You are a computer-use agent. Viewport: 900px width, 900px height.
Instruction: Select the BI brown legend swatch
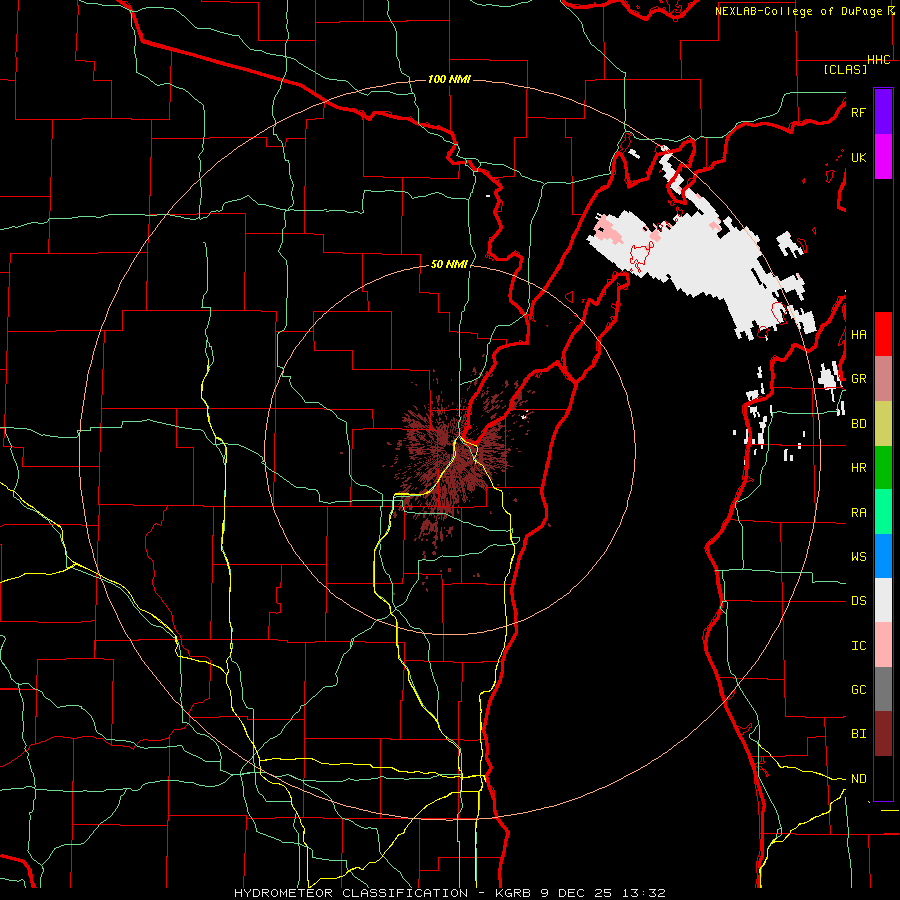click(883, 734)
